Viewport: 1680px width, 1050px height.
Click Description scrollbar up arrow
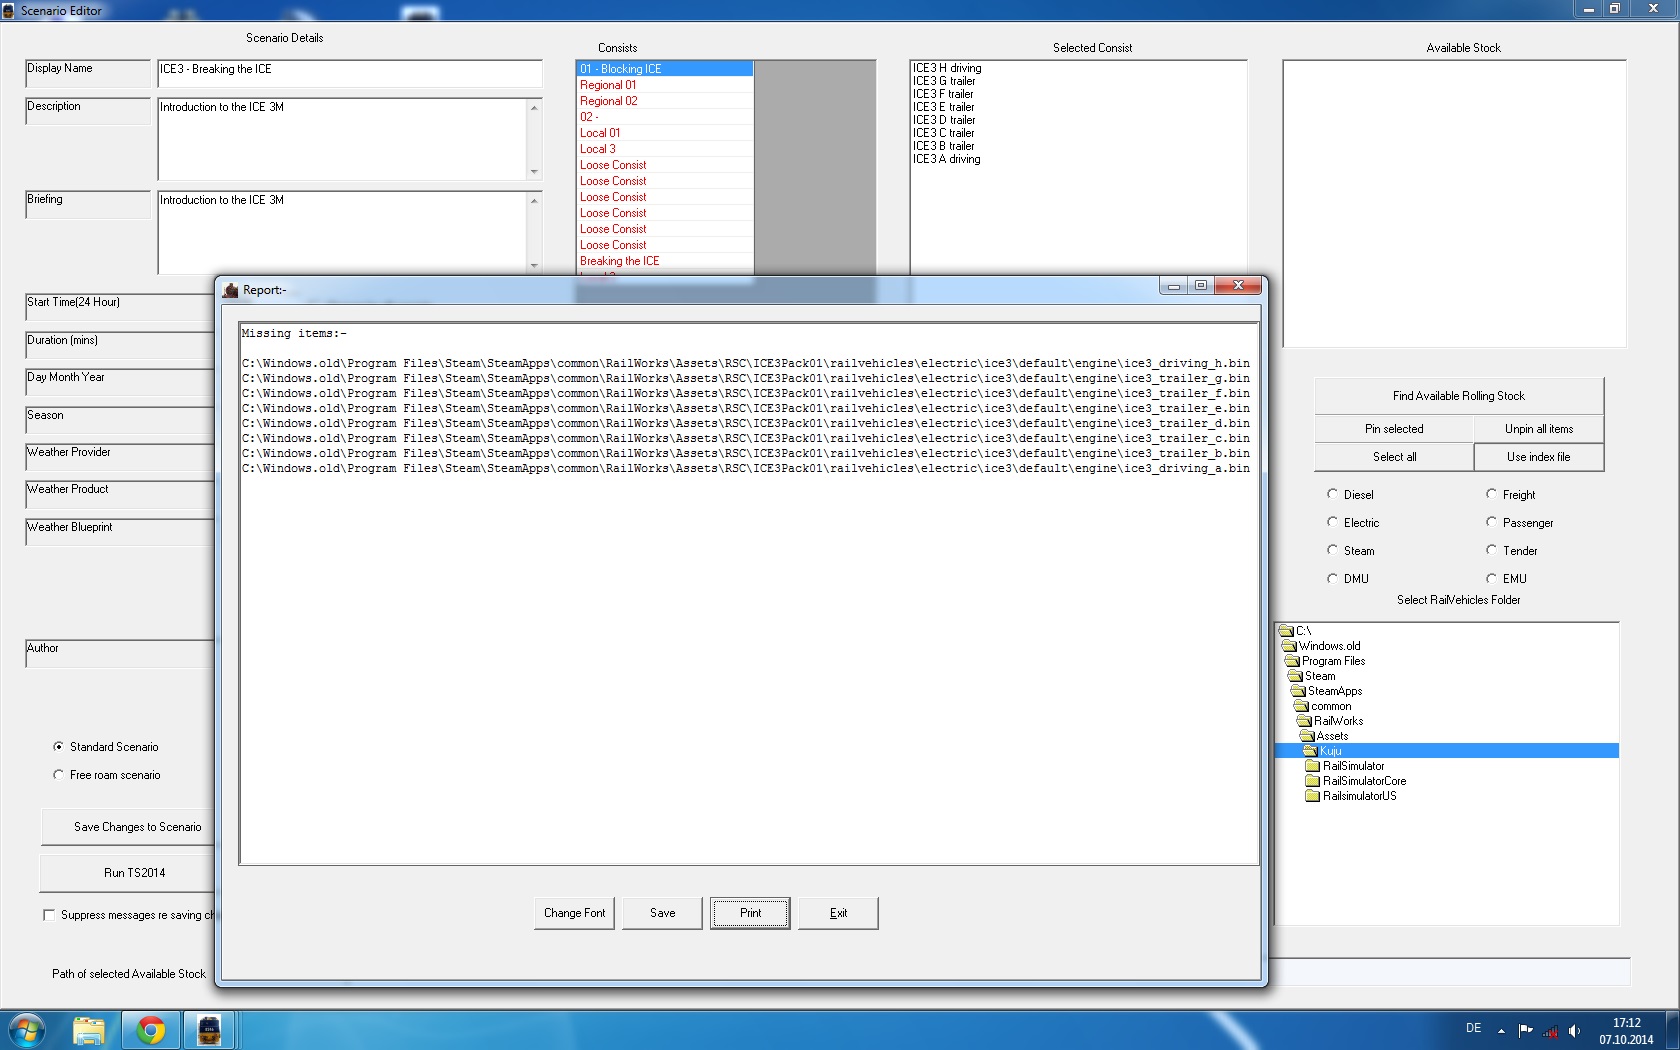click(534, 107)
